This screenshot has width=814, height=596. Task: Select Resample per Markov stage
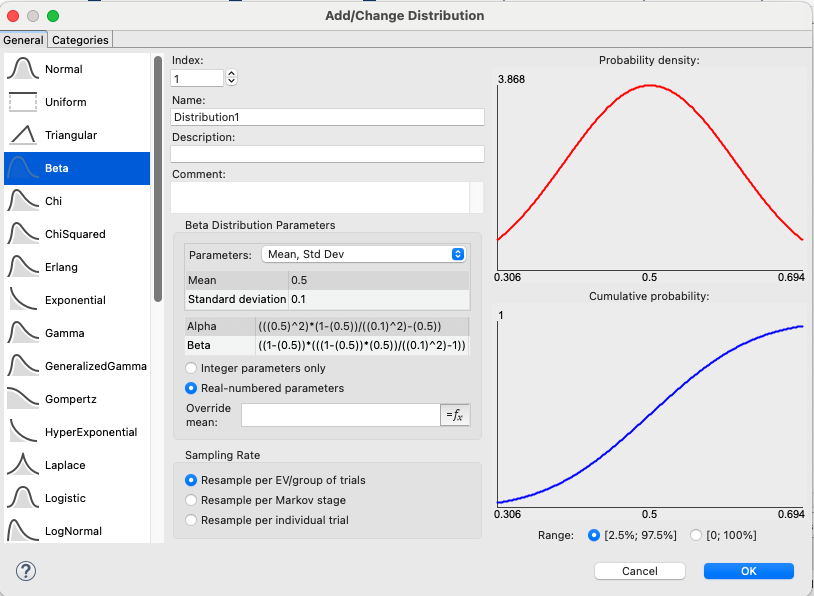tap(192, 500)
